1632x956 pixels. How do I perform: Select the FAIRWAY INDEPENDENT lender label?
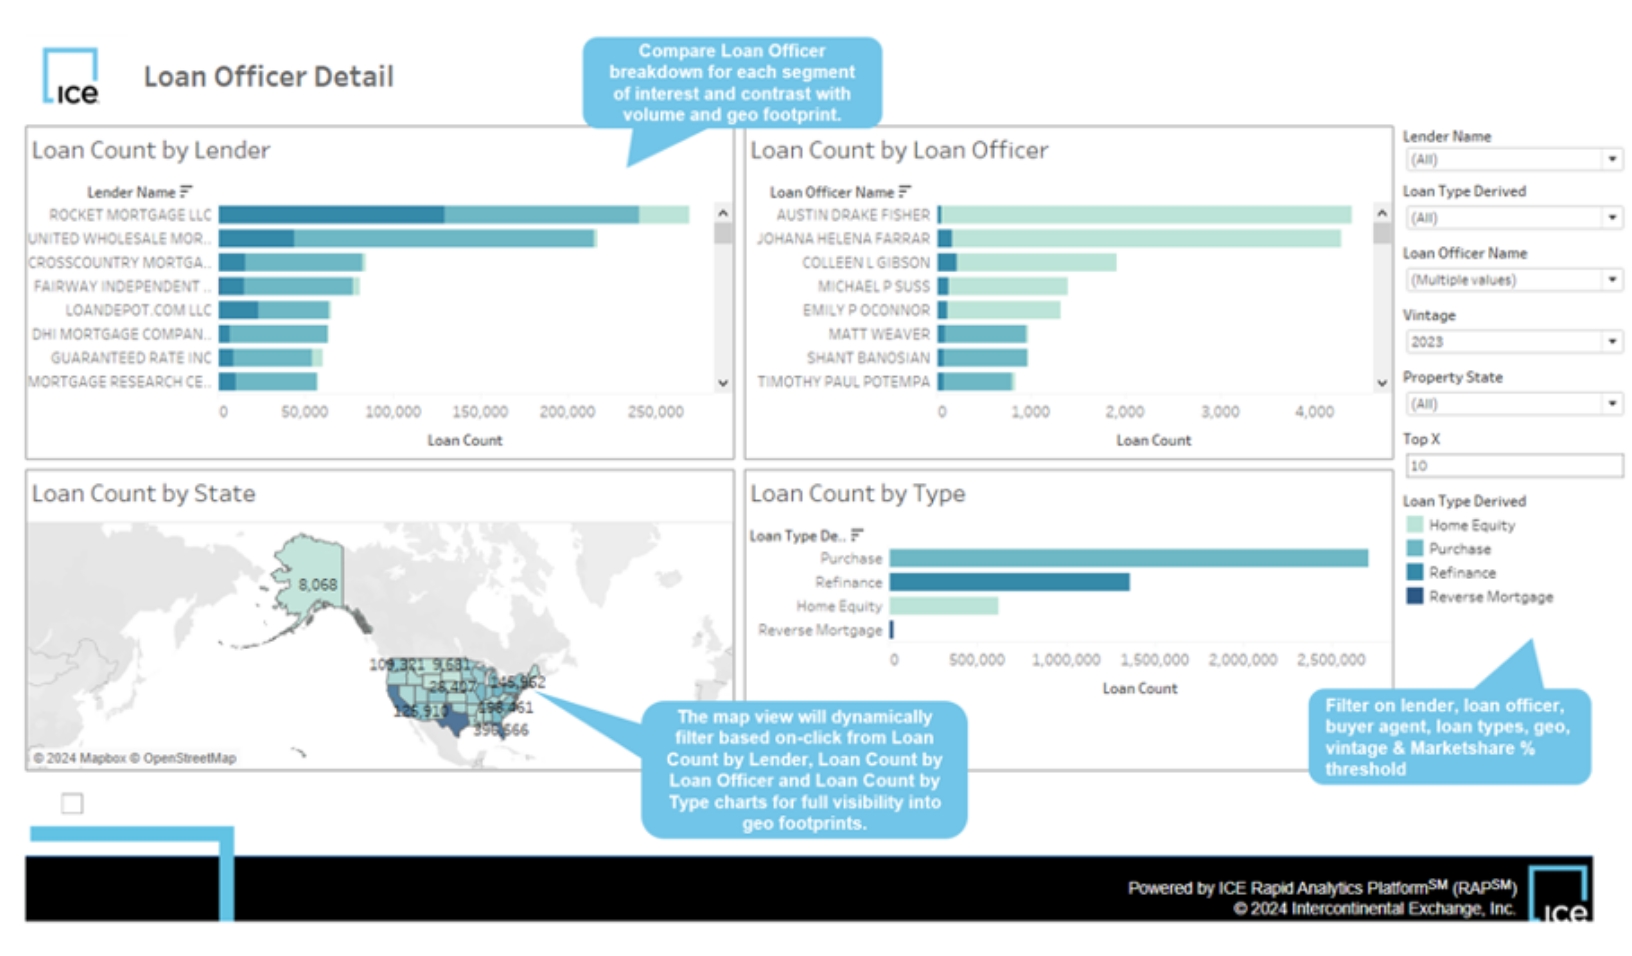(x=122, y=286)
